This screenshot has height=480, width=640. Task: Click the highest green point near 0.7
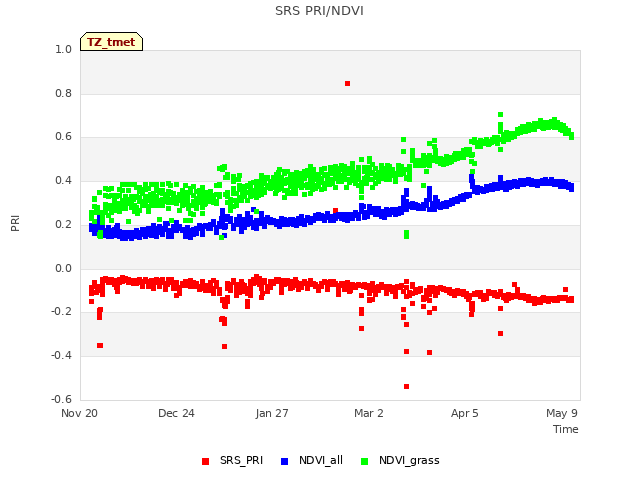coord(500,115)
